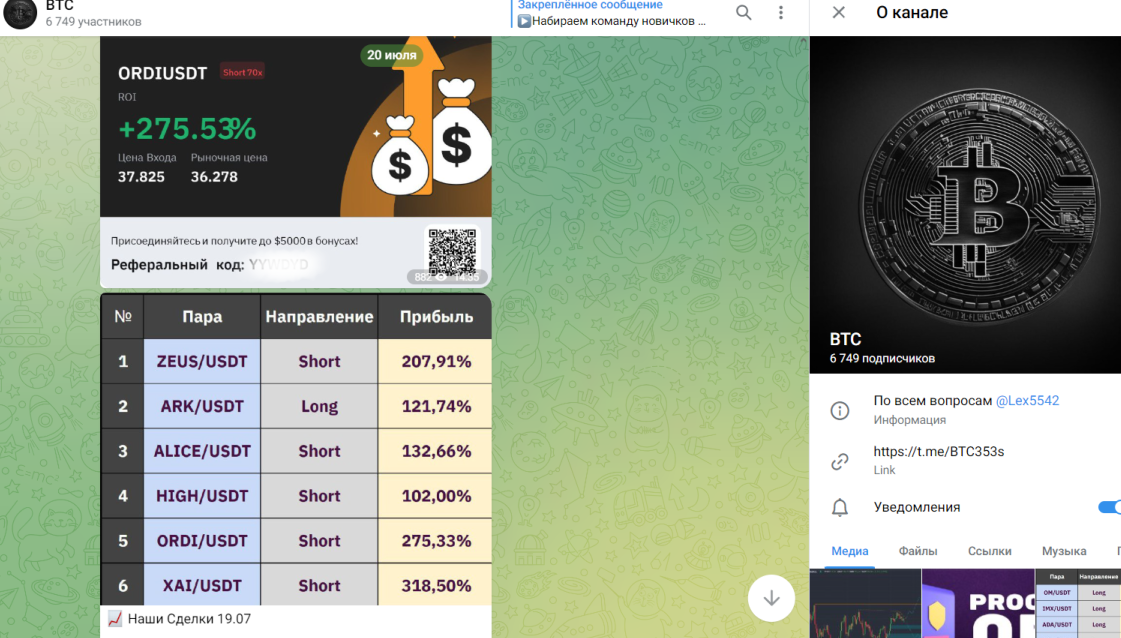
Task: Open the Медиа tab
Action: pyautogui.click(x=849, y=551)
